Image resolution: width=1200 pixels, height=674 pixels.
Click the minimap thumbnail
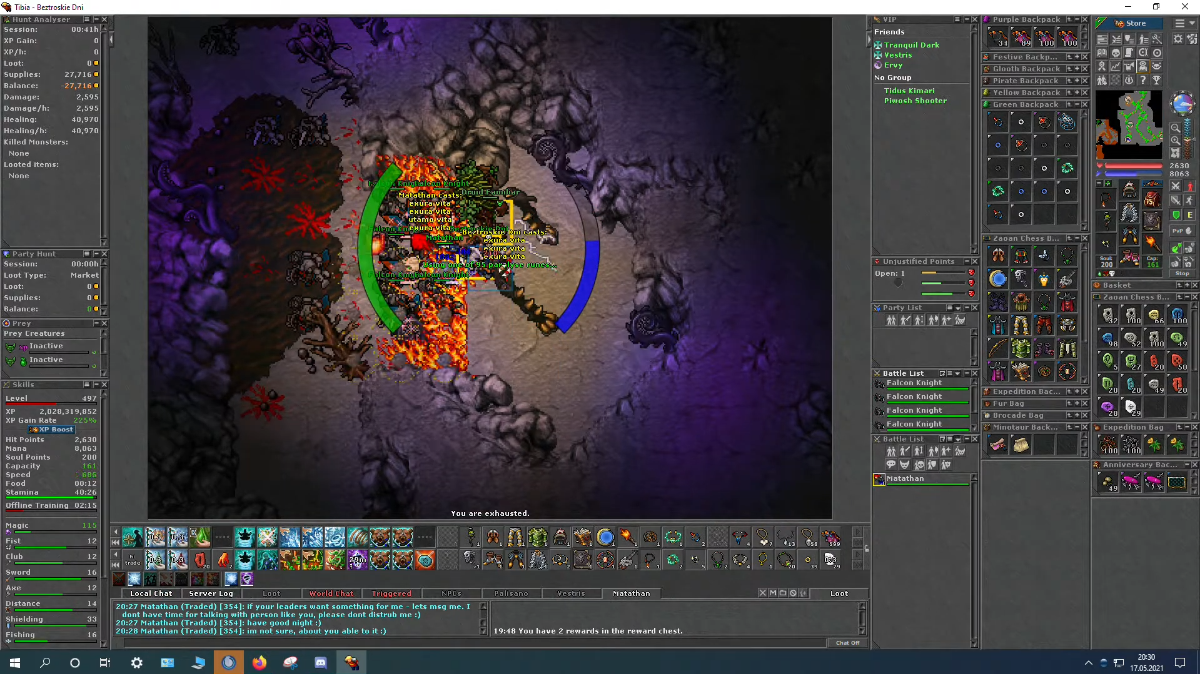(1129, 124)
